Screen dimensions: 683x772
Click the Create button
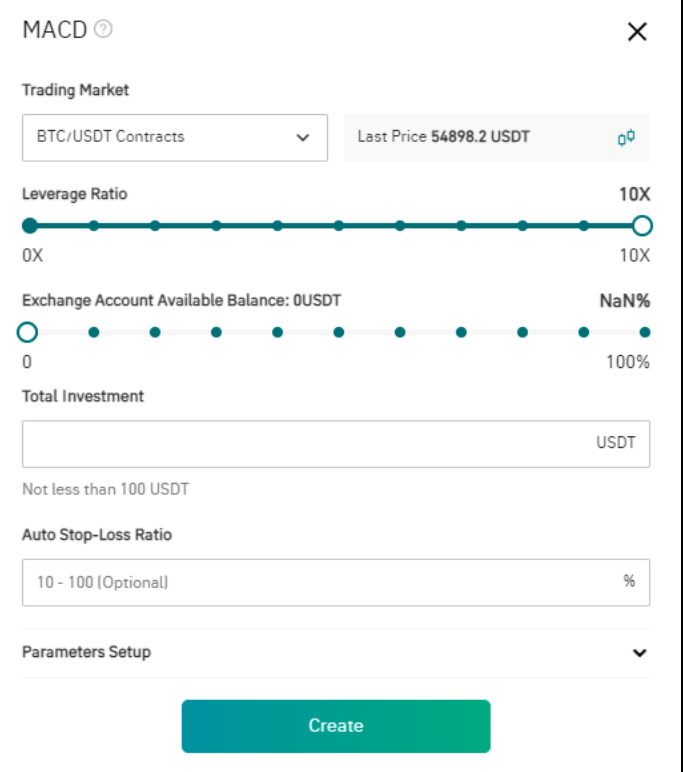(336, 726)
